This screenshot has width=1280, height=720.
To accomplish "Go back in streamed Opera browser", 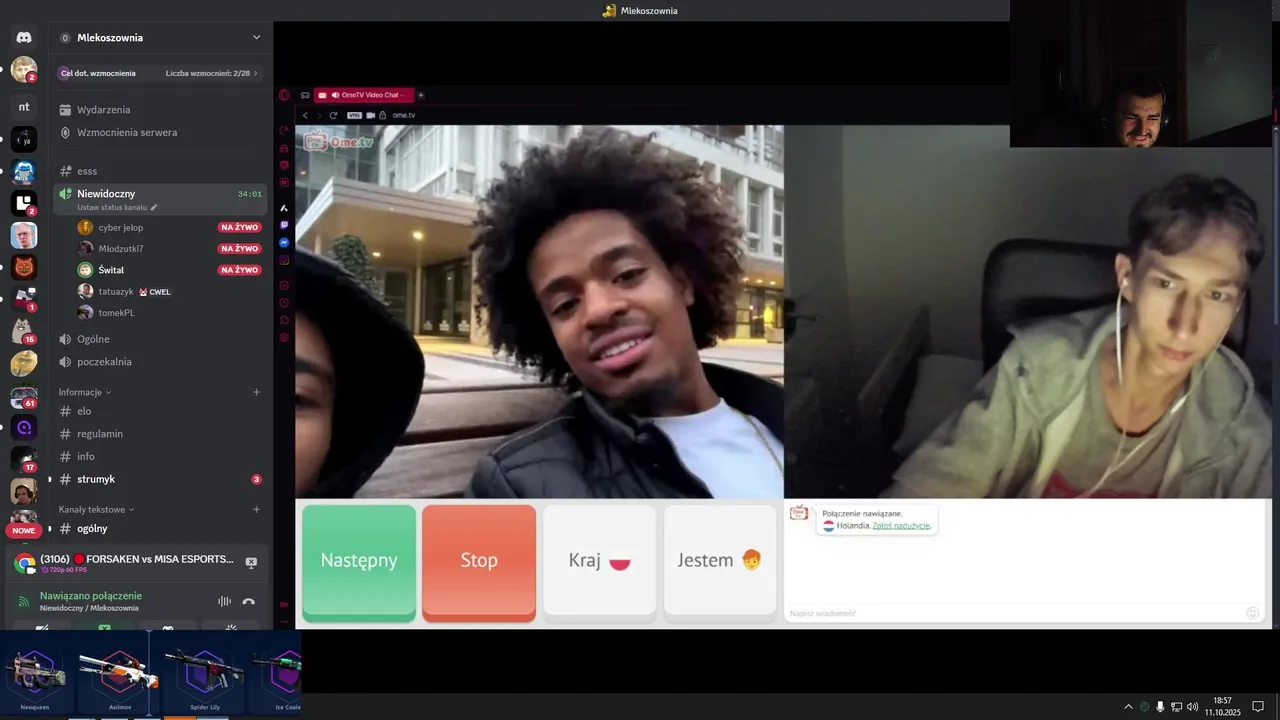I will click(305, 115).
